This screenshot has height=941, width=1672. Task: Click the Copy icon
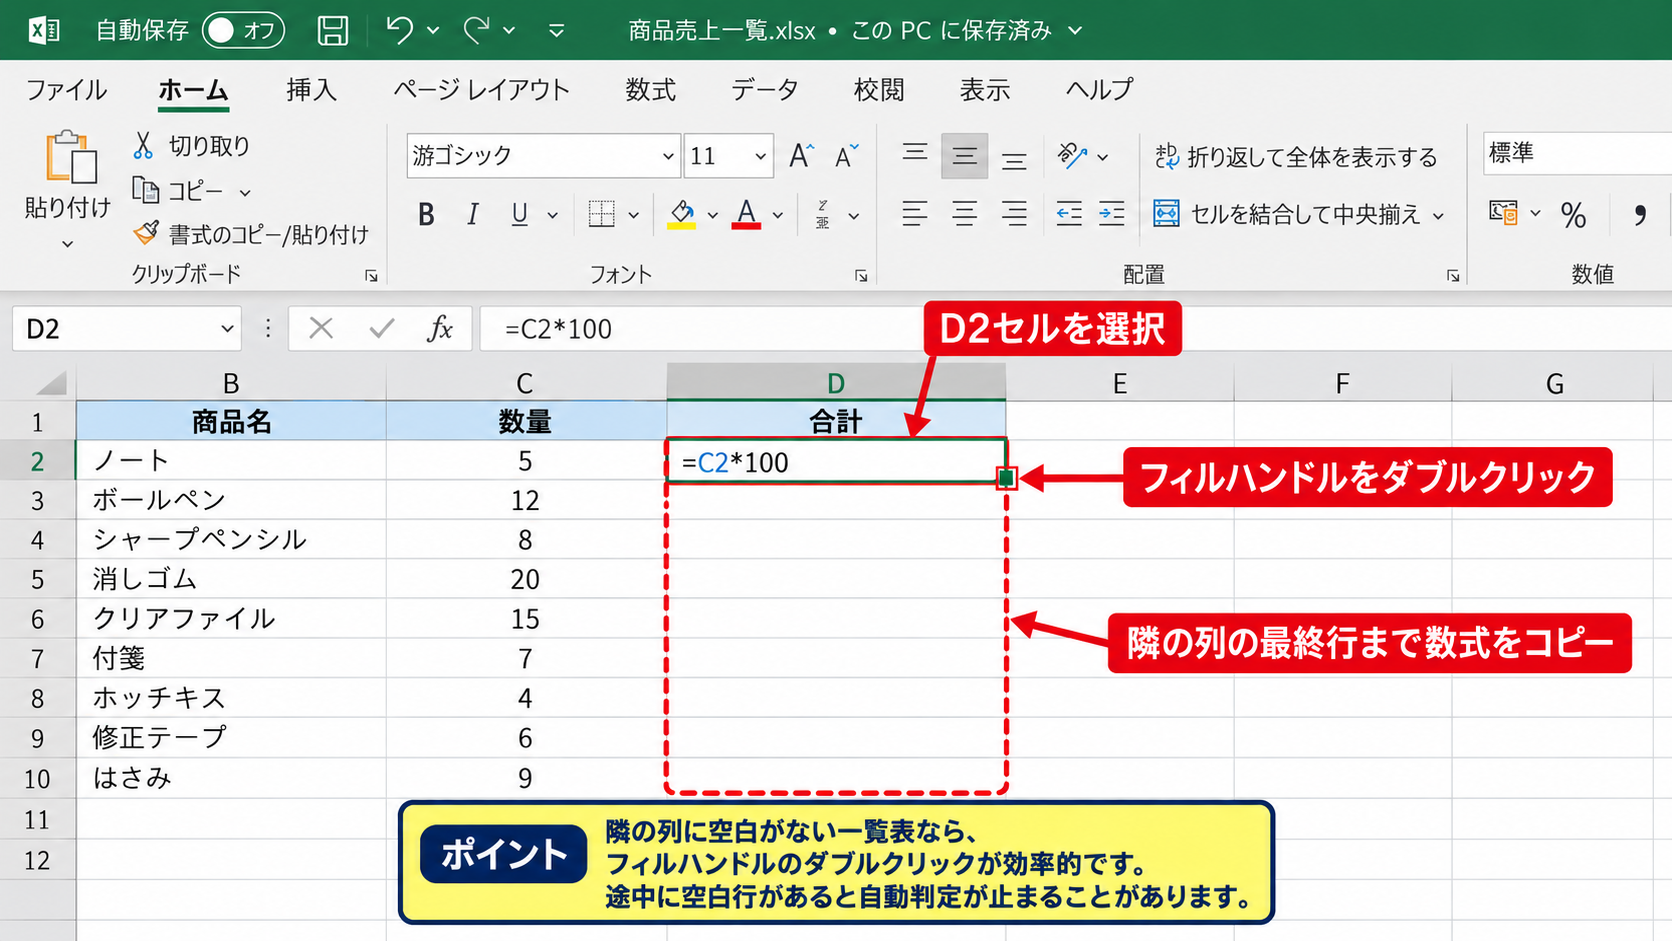(145, 190)
